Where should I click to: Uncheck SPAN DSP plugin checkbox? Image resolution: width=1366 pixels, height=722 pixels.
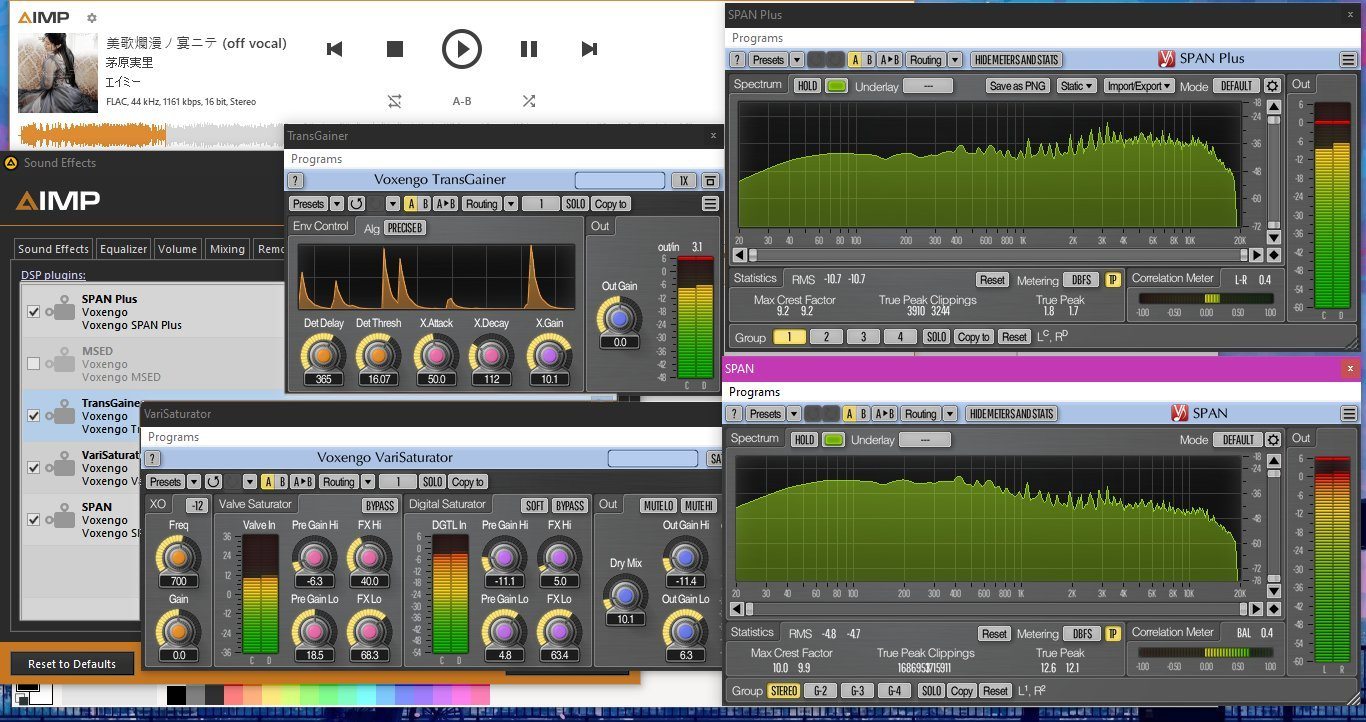(x=34, y=520)
